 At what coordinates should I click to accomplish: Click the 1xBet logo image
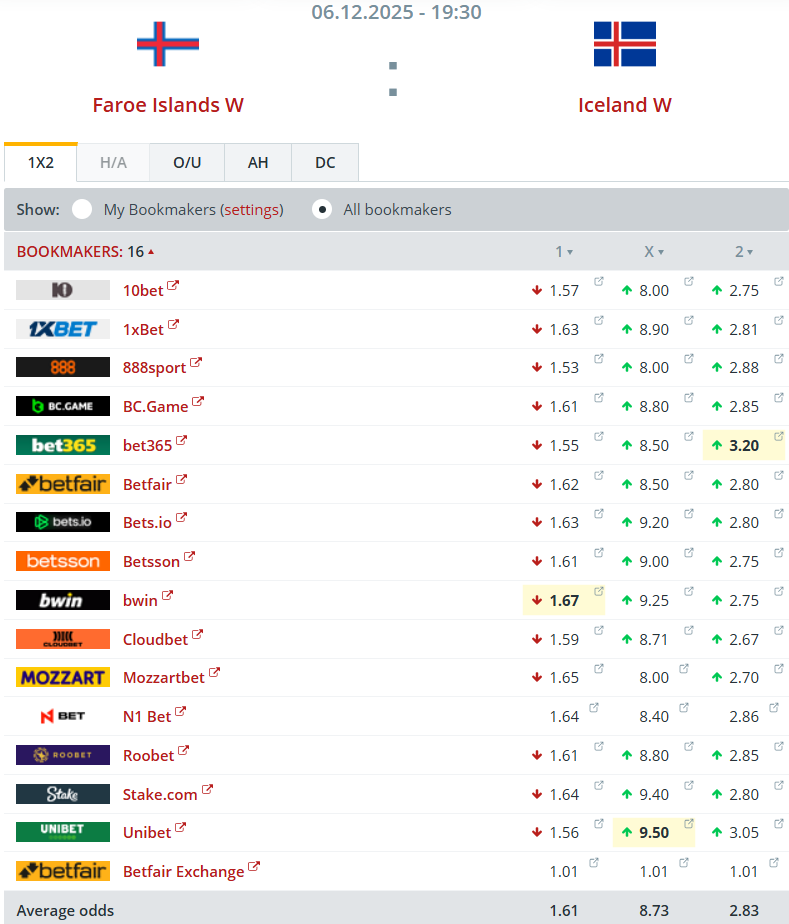(x=63, y=329)
